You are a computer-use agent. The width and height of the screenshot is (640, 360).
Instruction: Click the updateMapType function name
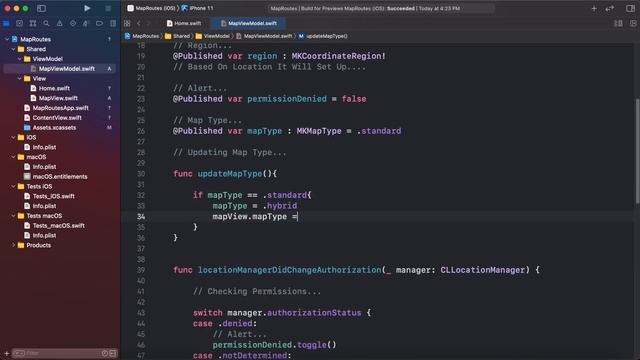[x=230, y=173]
